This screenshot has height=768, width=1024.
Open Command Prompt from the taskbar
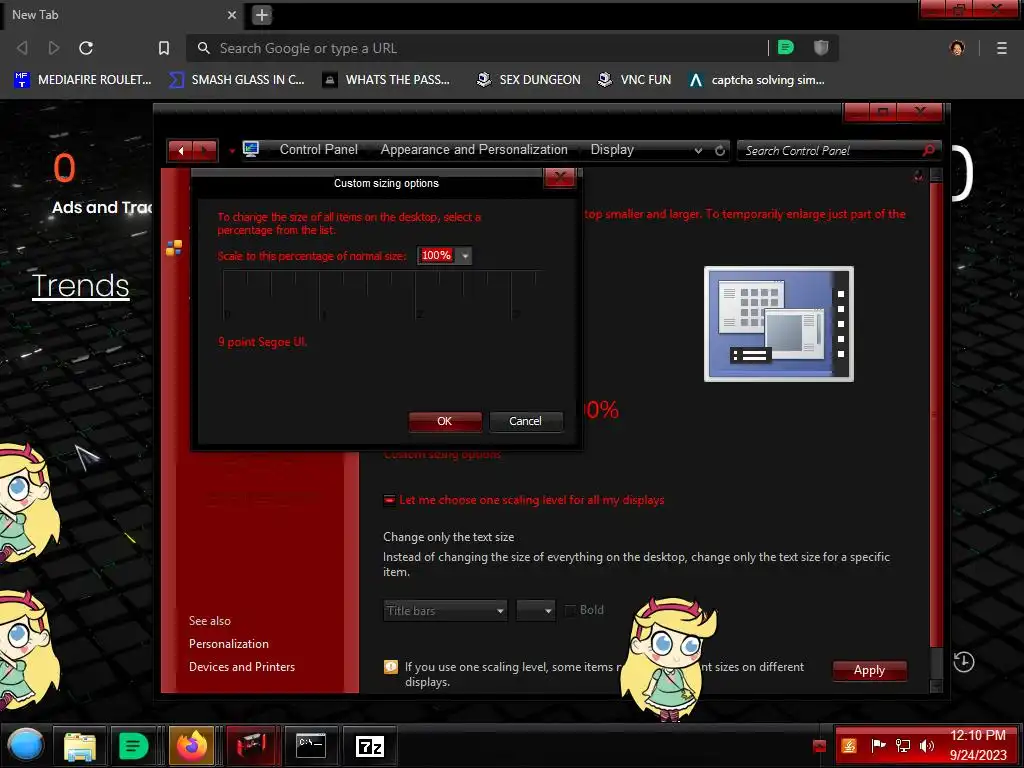[x=311, y=746]
